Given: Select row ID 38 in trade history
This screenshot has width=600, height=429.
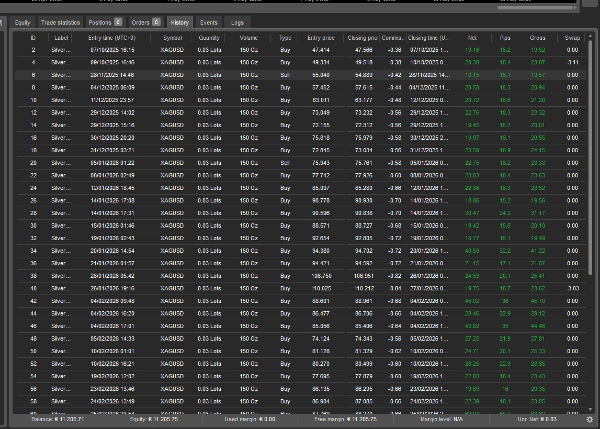Looking at the screenshot, I should click(x=300, y=276).
